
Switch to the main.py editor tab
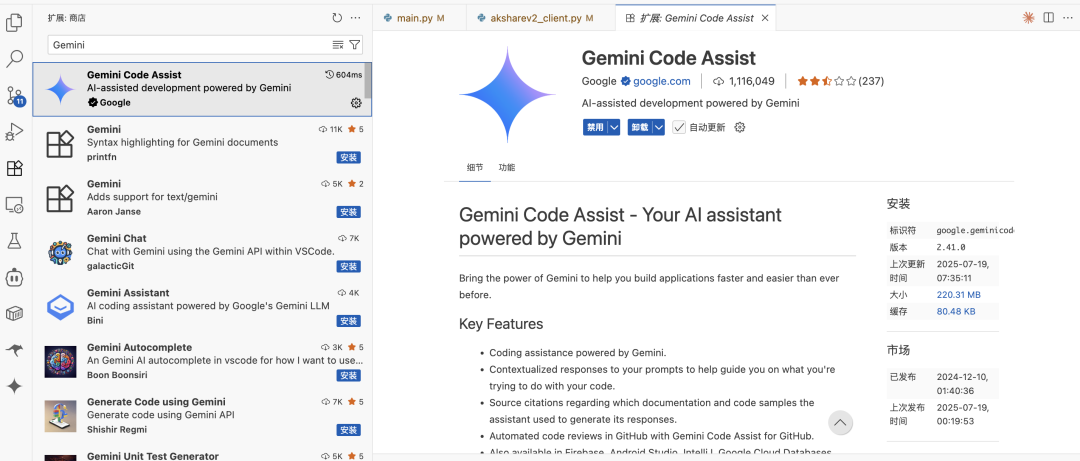tap(414, 18)
